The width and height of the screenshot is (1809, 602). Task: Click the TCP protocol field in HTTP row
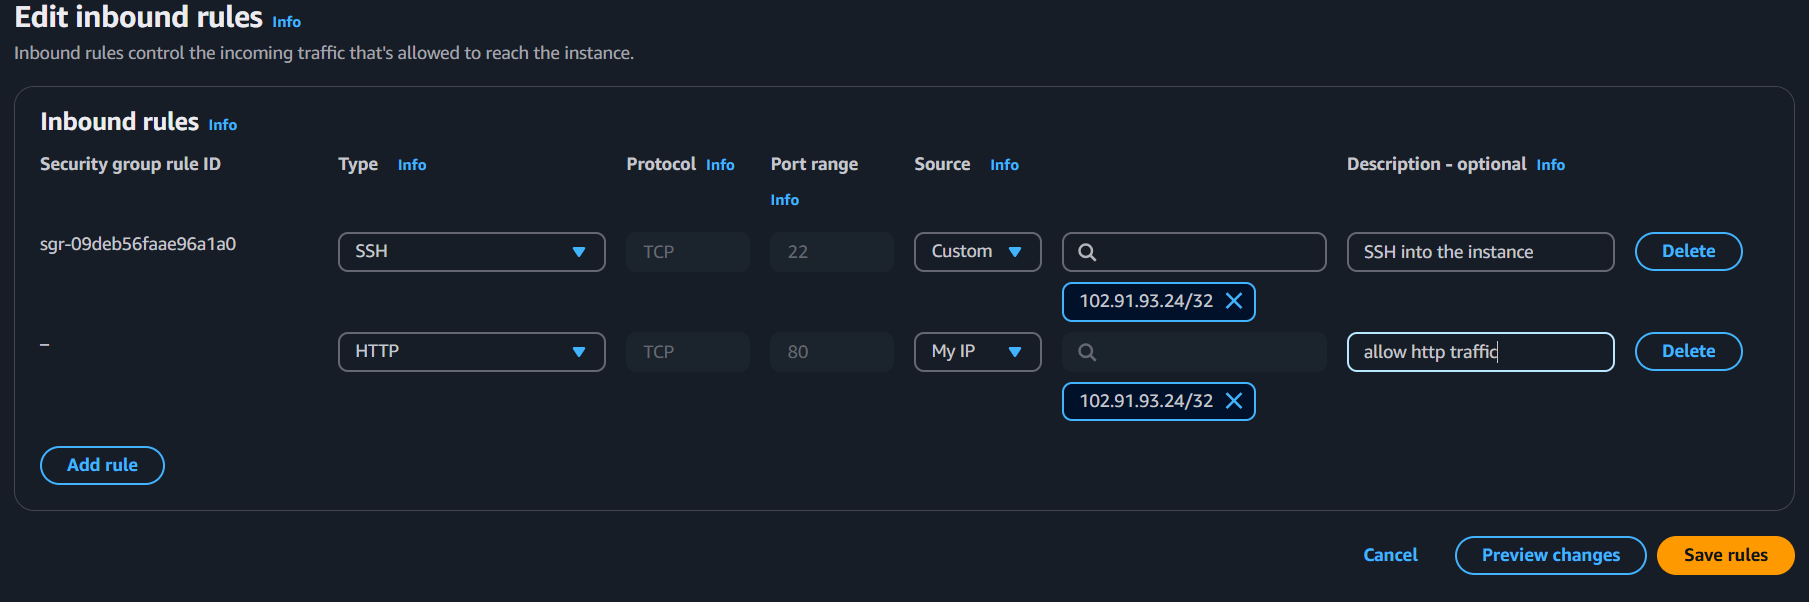(688, 352)
